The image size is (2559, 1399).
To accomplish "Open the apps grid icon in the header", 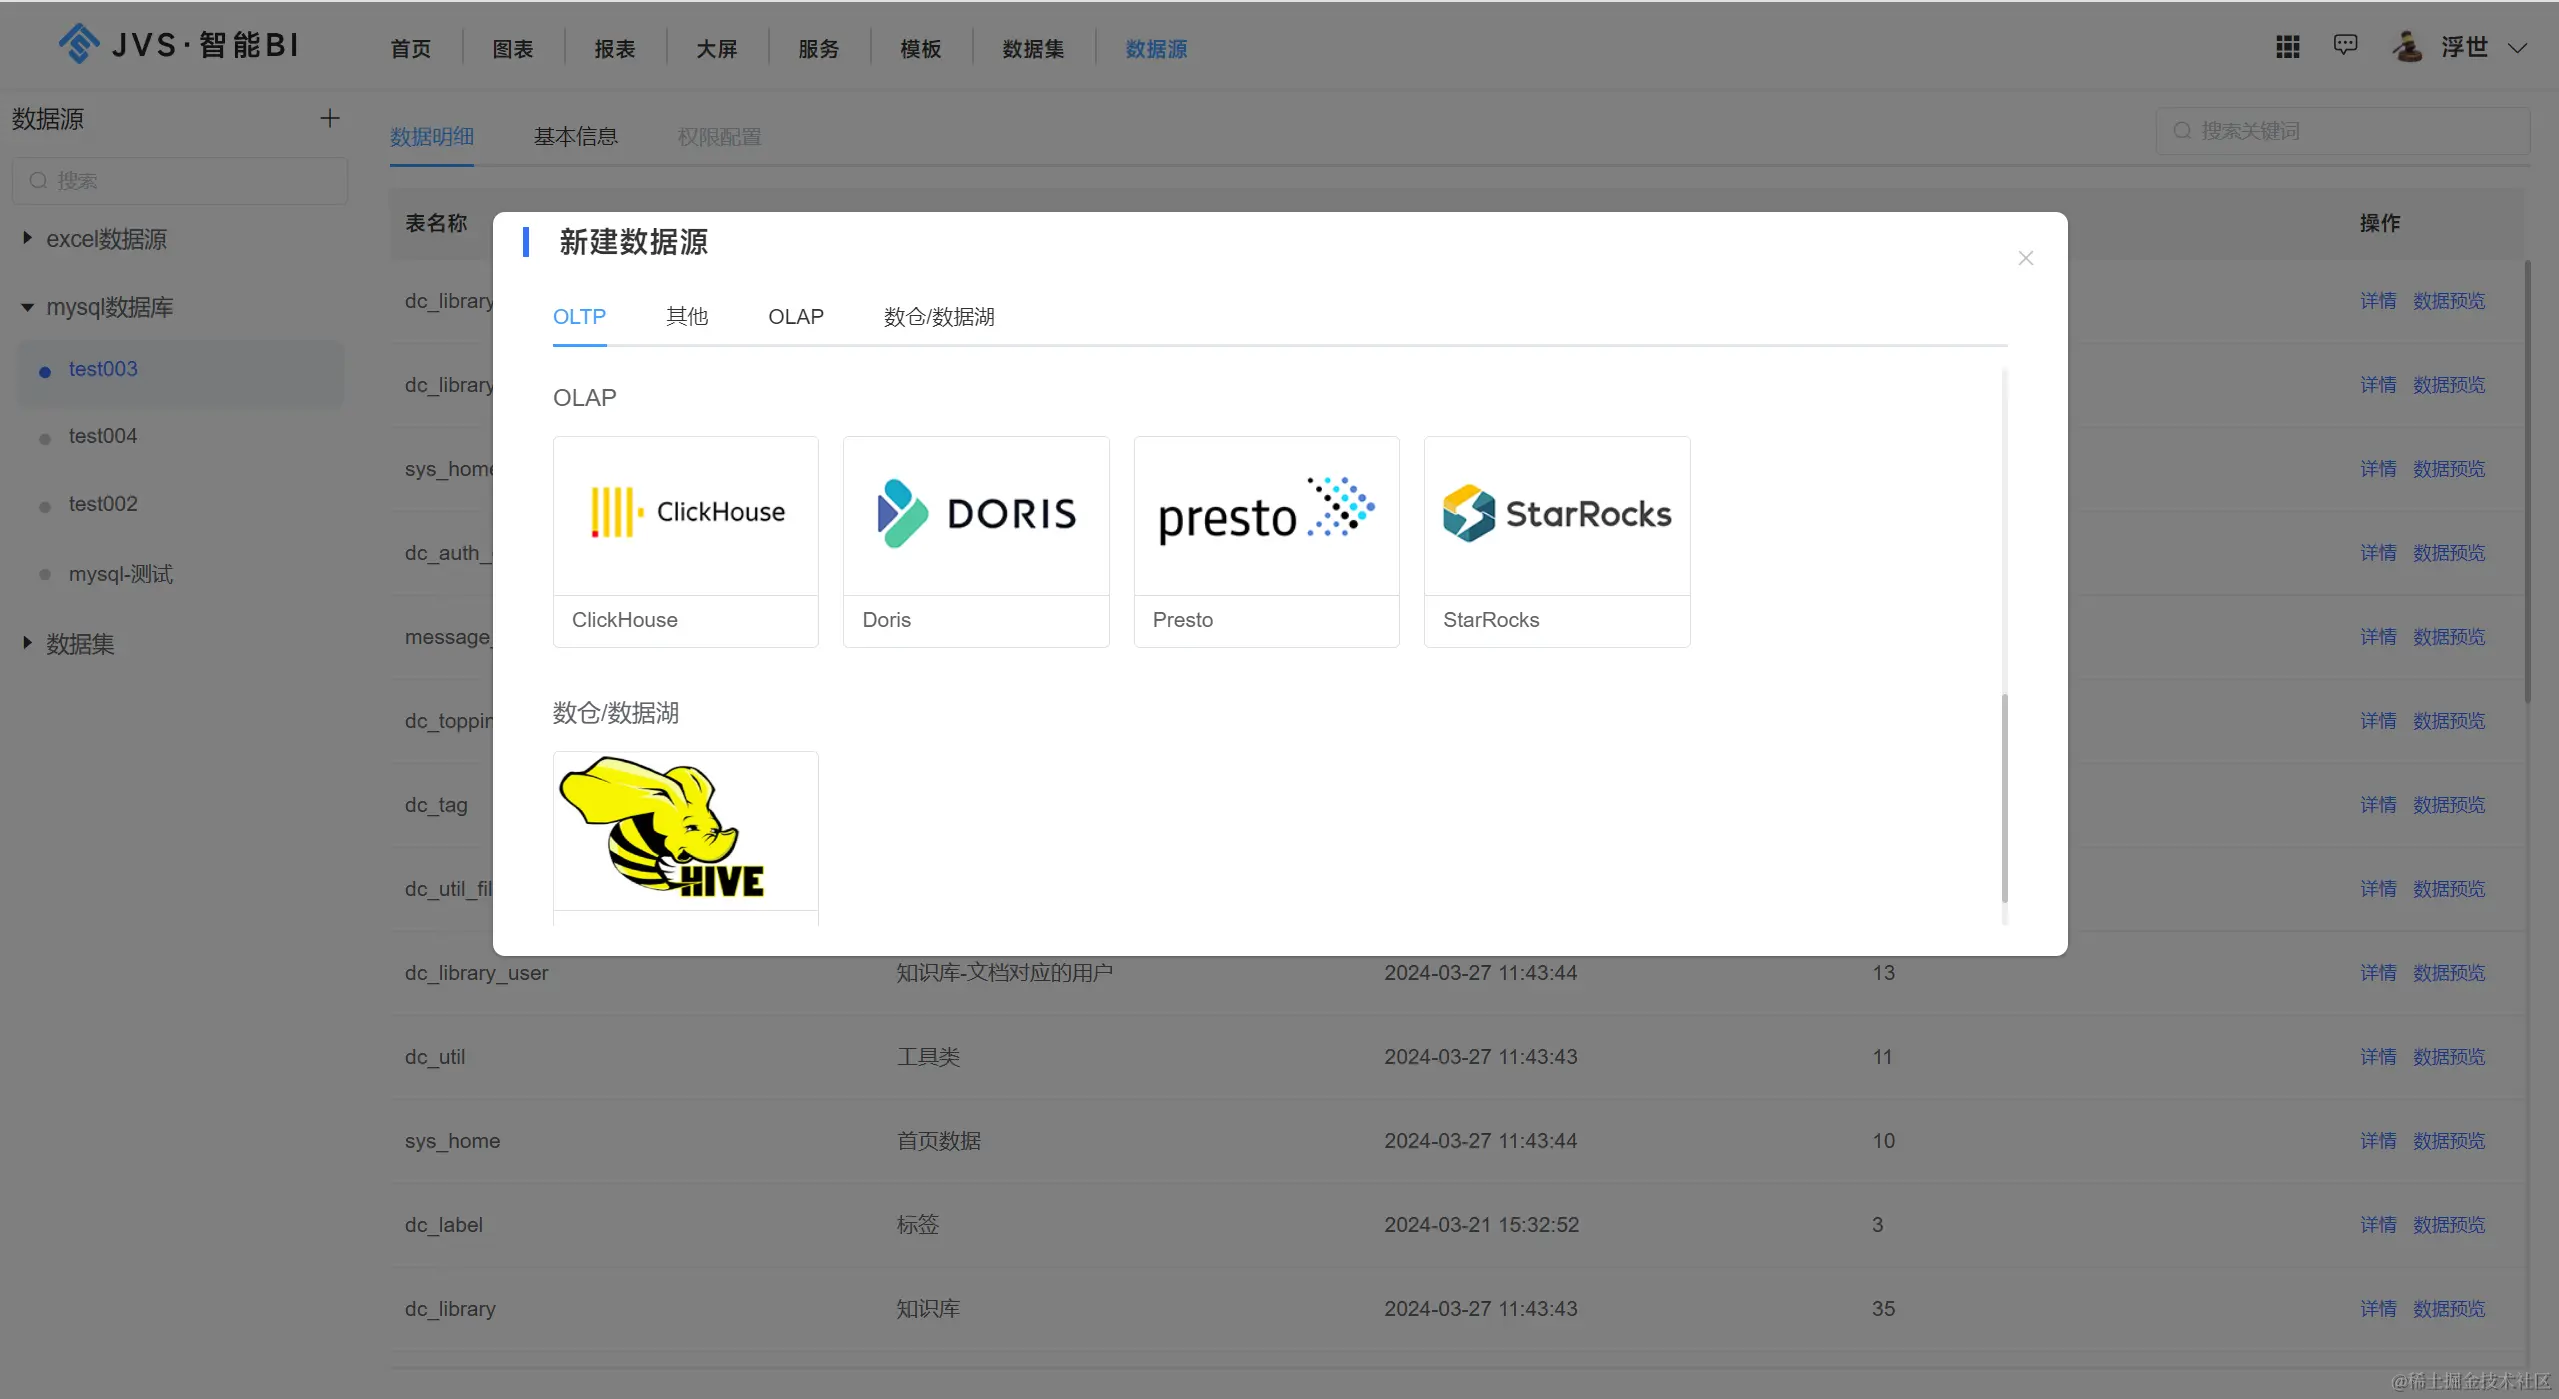I will point(2287,47).
